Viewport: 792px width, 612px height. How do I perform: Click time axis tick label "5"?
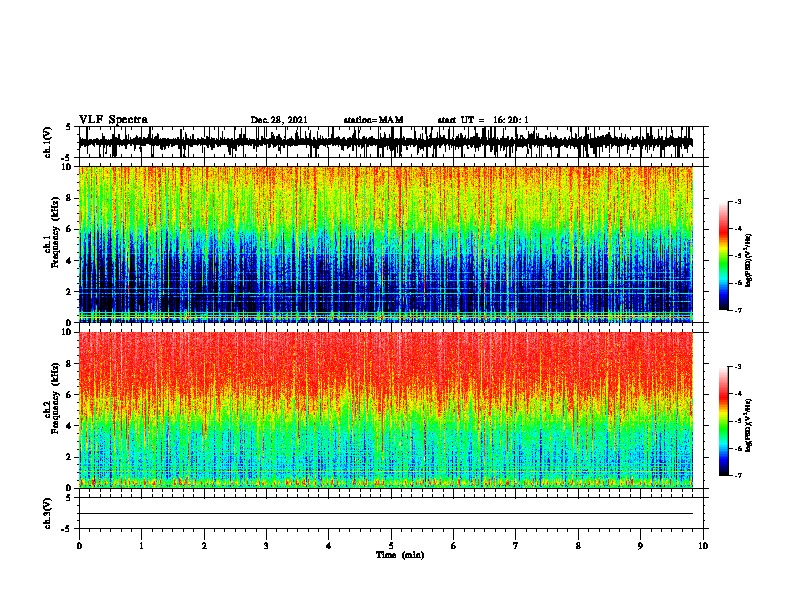coord(391,546)
